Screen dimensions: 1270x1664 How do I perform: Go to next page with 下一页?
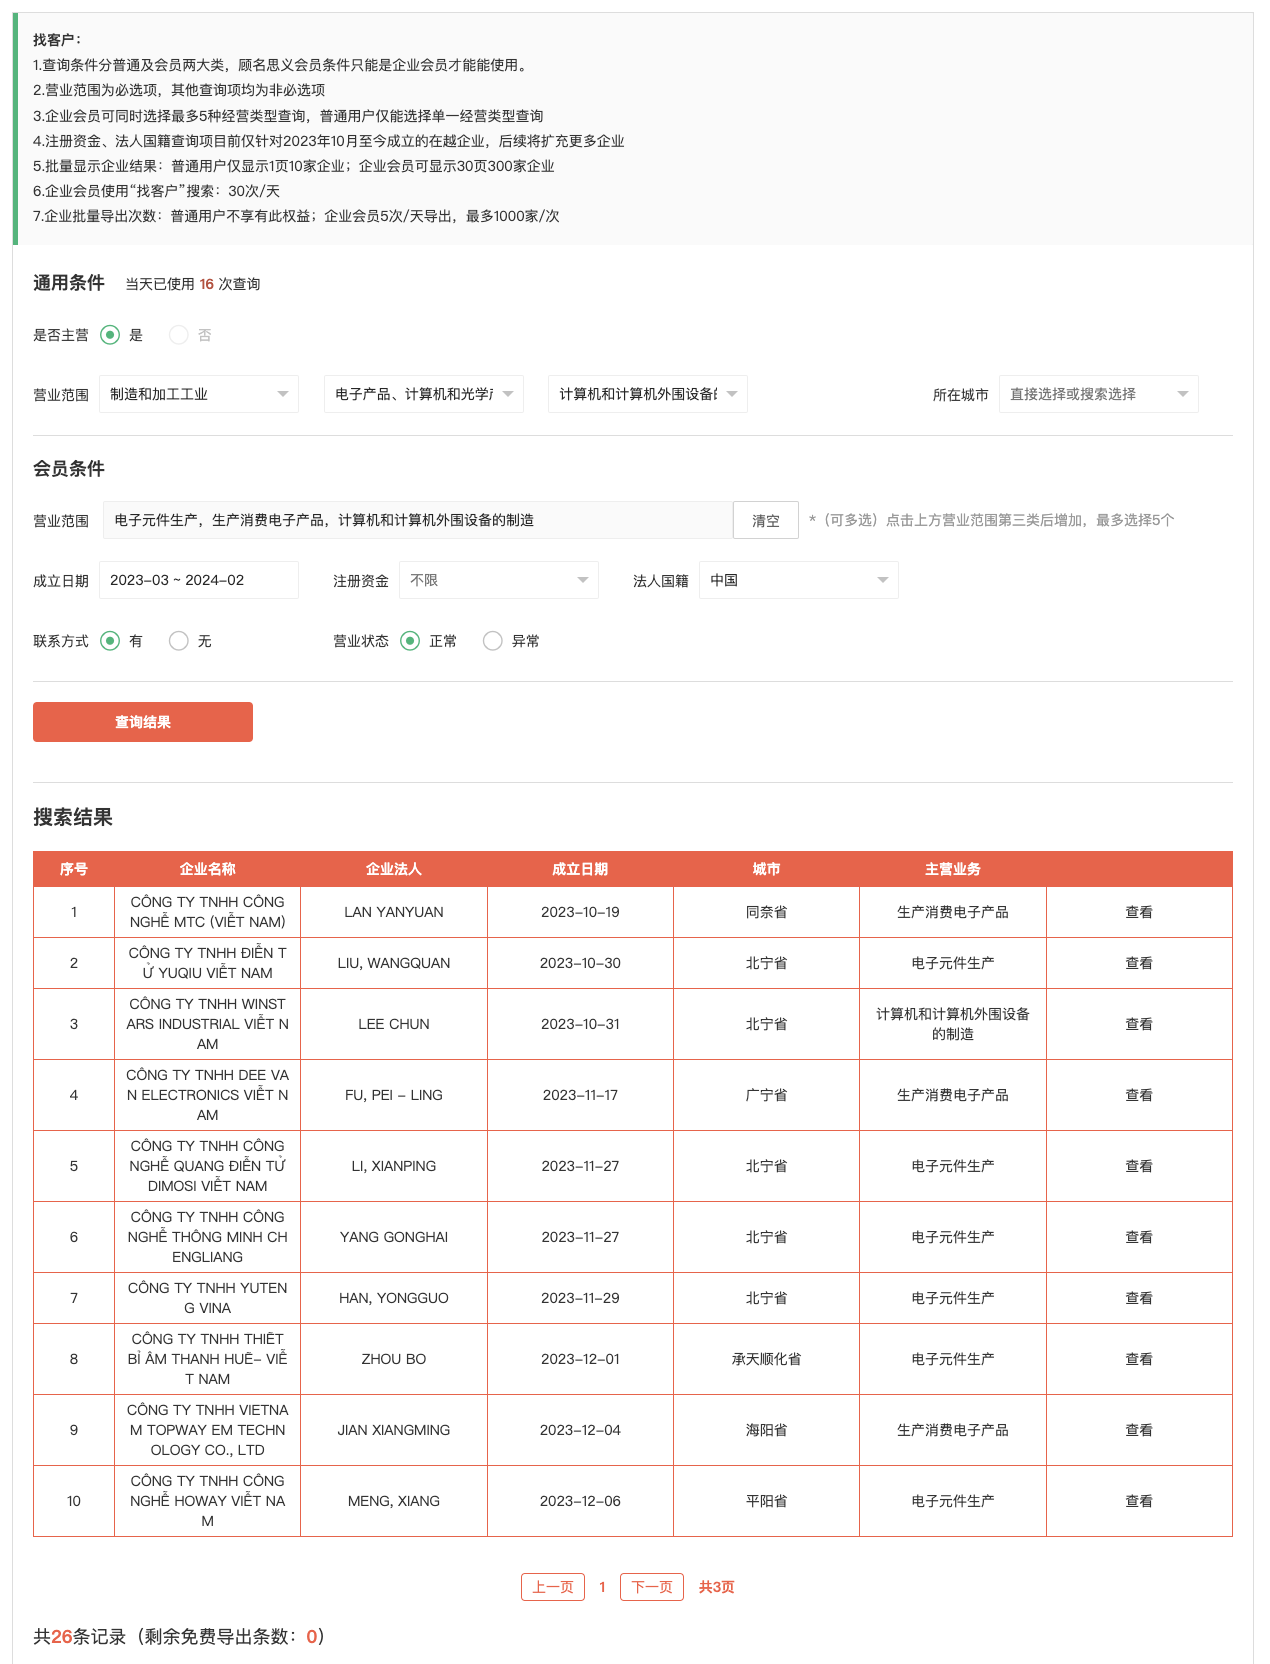(x=652, y=1587)
